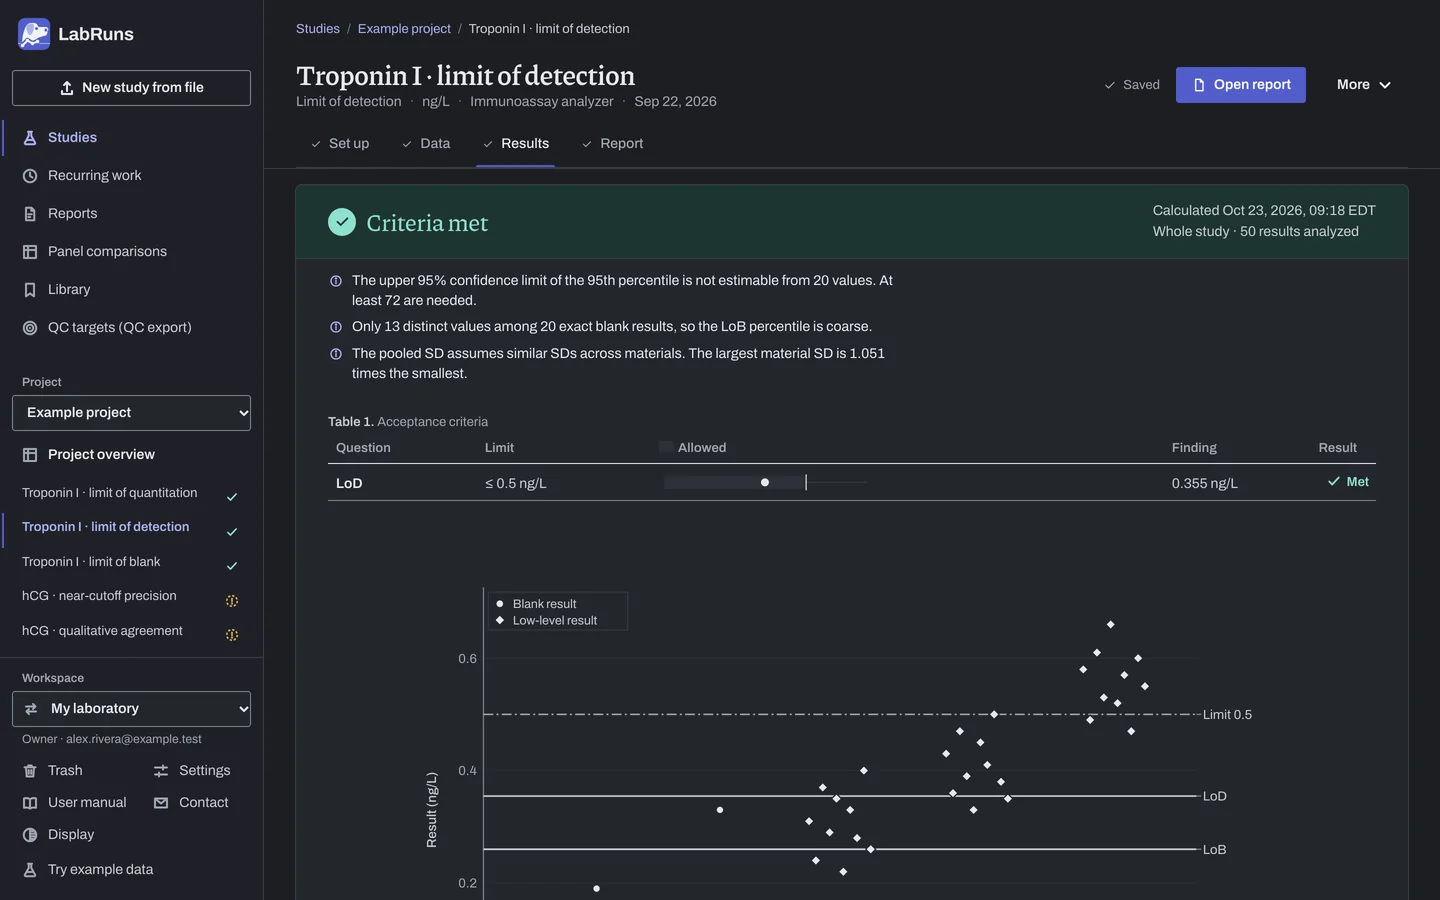Click the Settings sliders icon
1440x900 pixels.
161,771
